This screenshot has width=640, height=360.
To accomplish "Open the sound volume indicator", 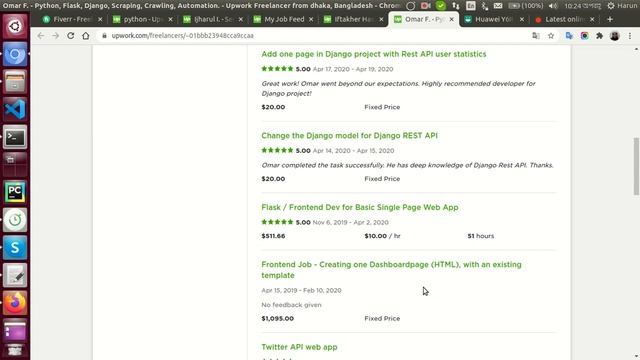I will (x=553, y=5).
